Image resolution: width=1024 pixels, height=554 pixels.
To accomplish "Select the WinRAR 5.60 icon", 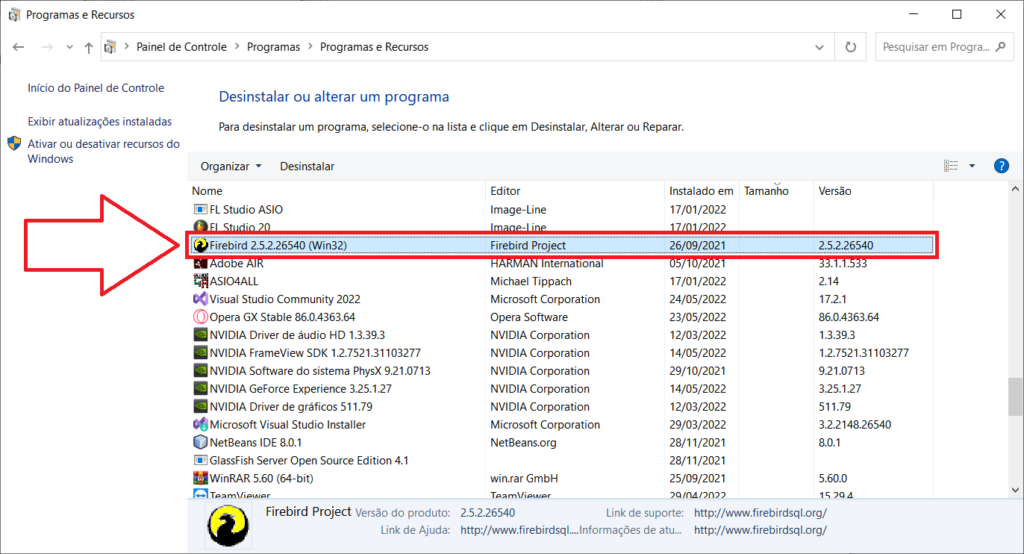I will click(x=200, y=478).
